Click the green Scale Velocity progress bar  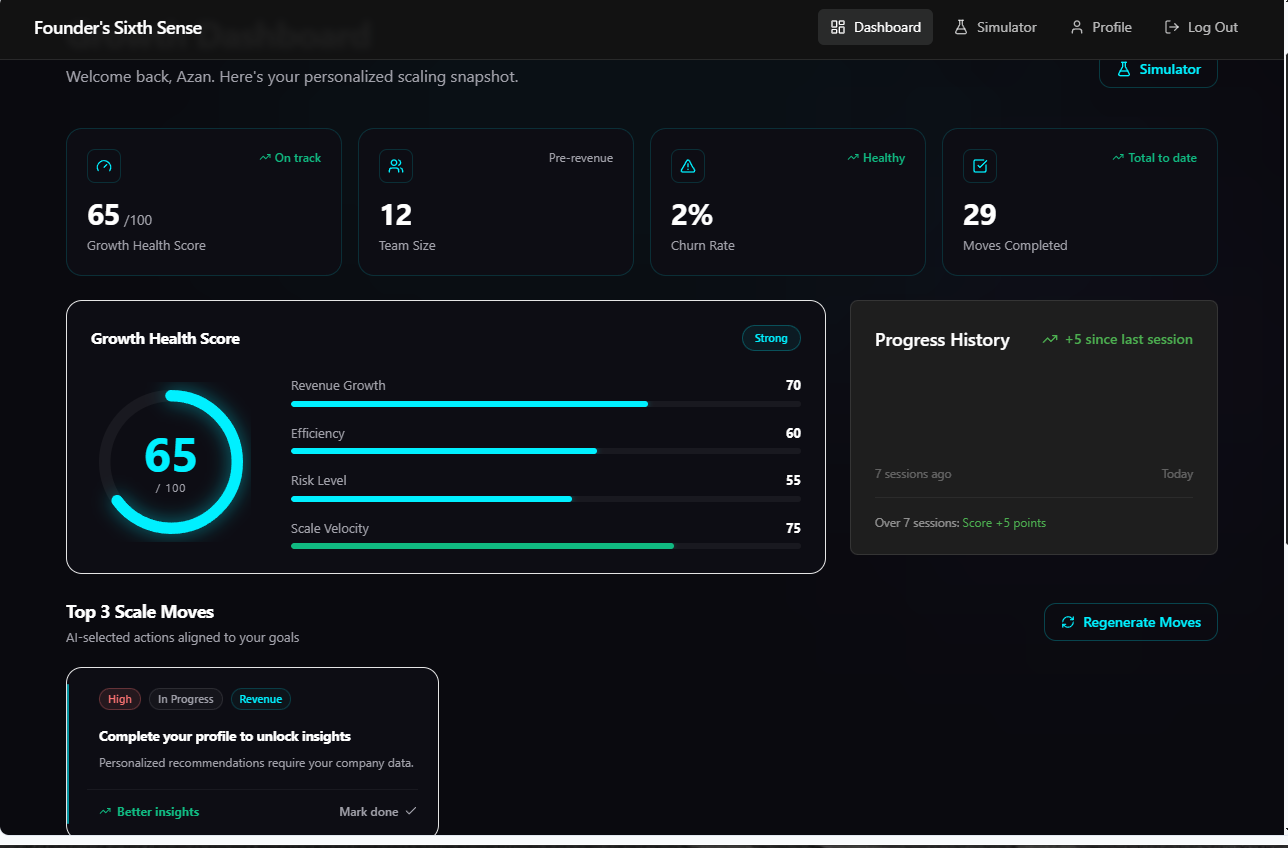[x=546, y=546]
